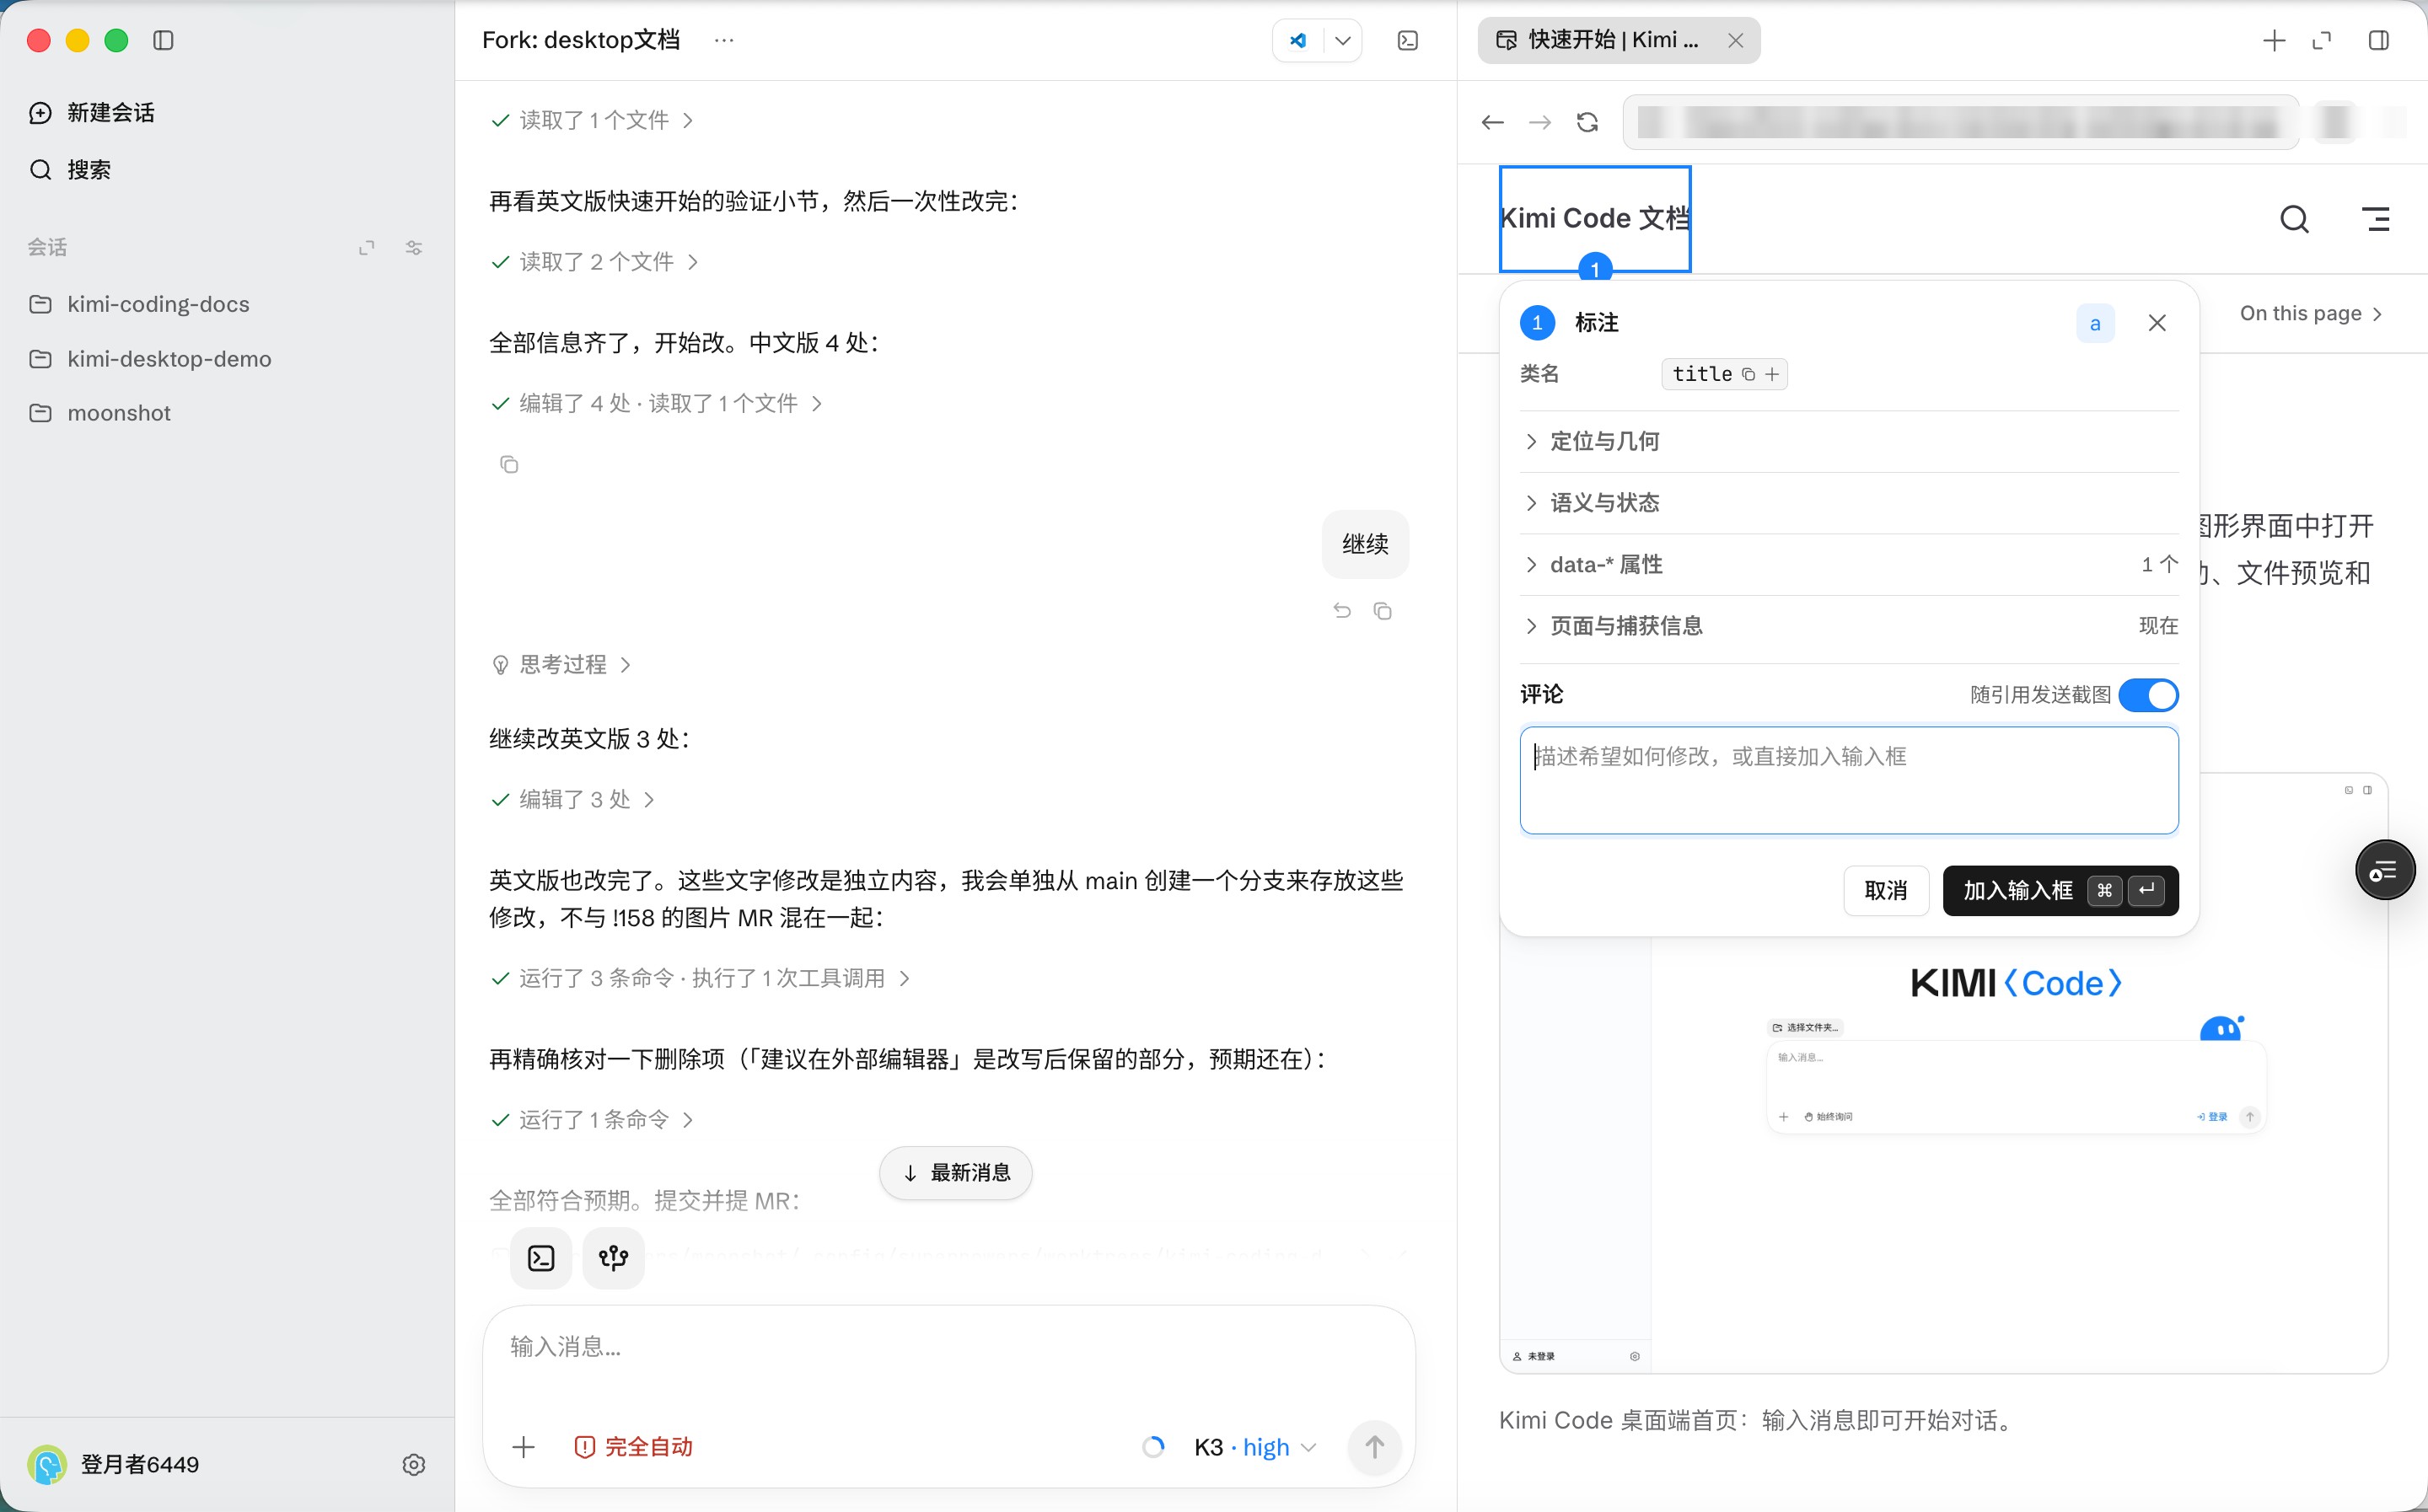Open the 会话 list filter settings icon
Image resolution: width=2428 pixels, height=1512 pixels.
[x=414, y=247]
